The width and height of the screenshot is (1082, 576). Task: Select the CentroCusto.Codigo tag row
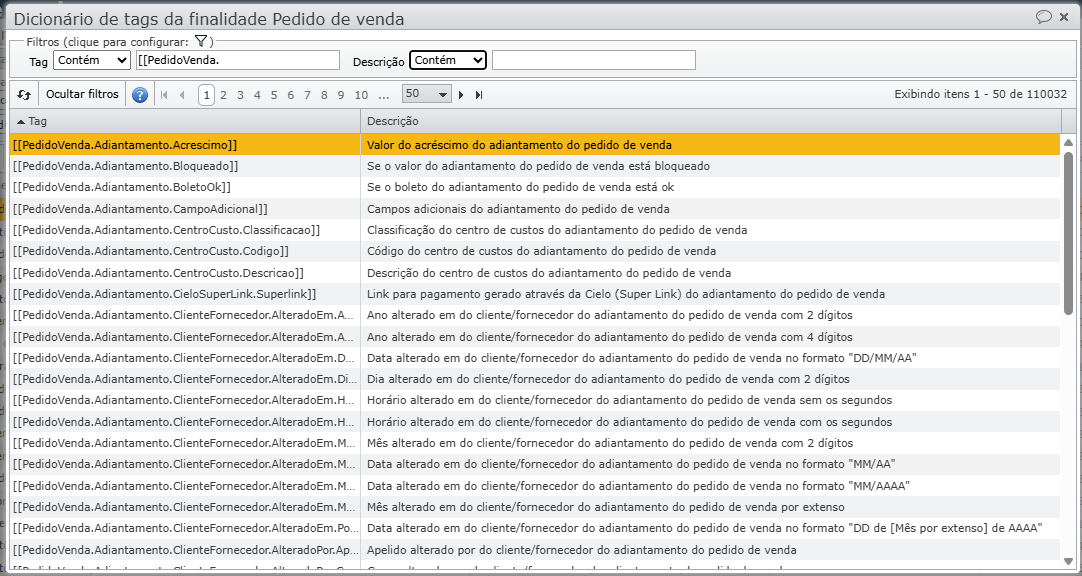tap(535, 252)
